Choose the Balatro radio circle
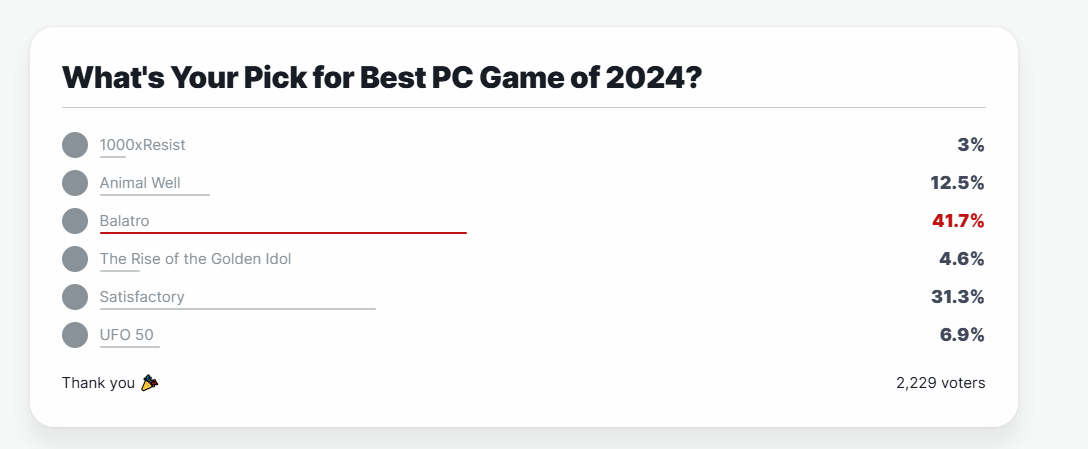Viewport: 1088px width, 449px height. (75, 221)
